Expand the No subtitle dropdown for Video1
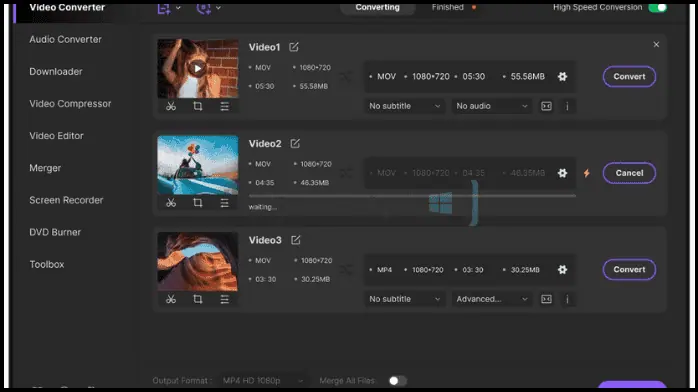 tap(404, 106)
